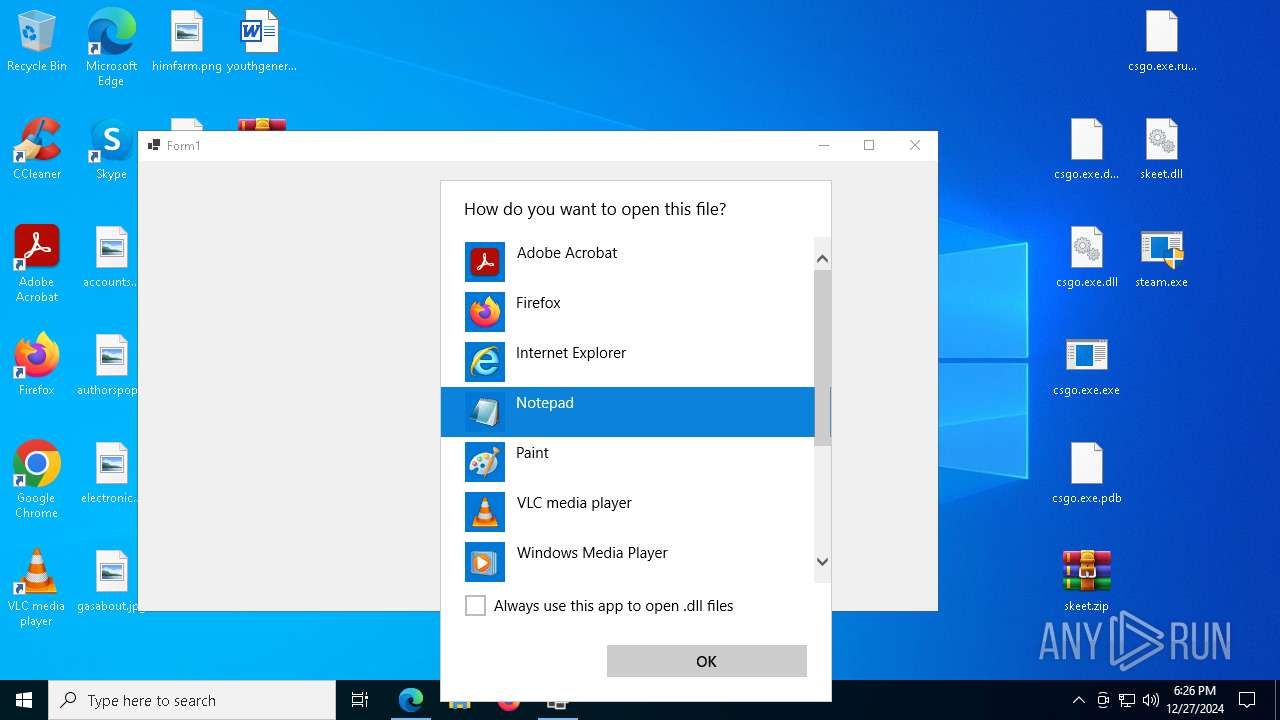The image size is (1280, 720).
Task: Select the highlighted Notepad entry
Action: [628, 412]
